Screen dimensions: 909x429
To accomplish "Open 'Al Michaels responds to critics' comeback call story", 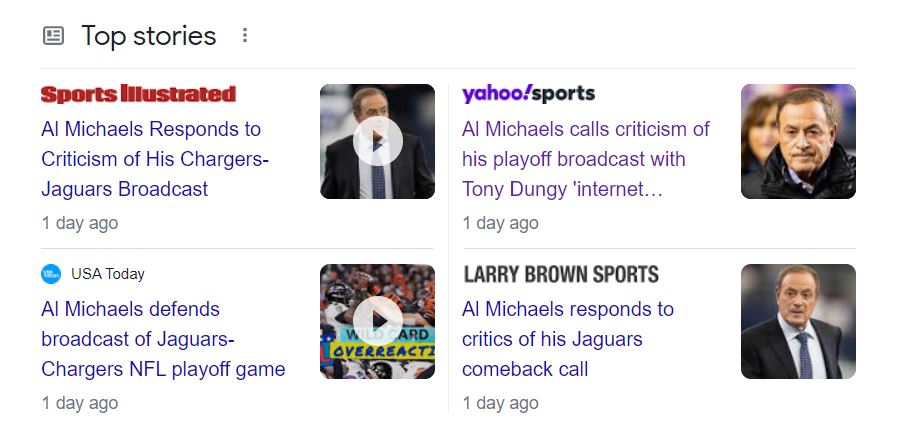I will (567, 339).
